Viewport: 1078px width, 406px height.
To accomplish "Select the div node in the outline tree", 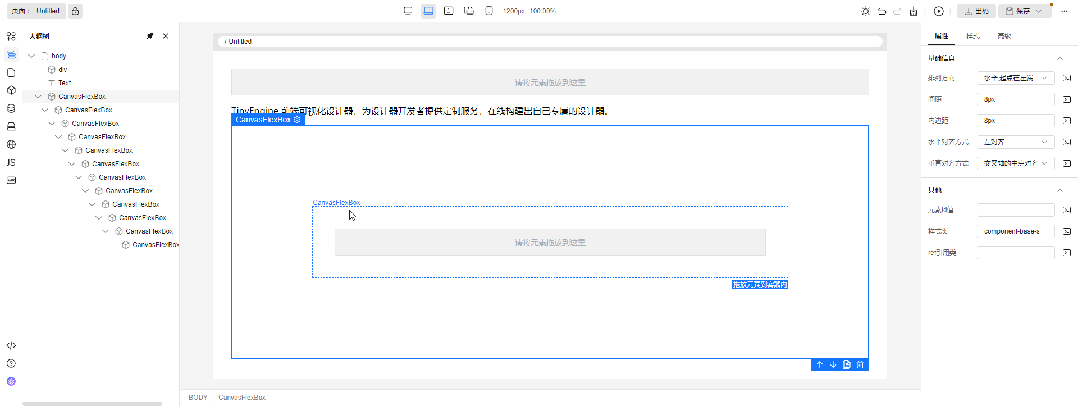I will coord(63,69).
